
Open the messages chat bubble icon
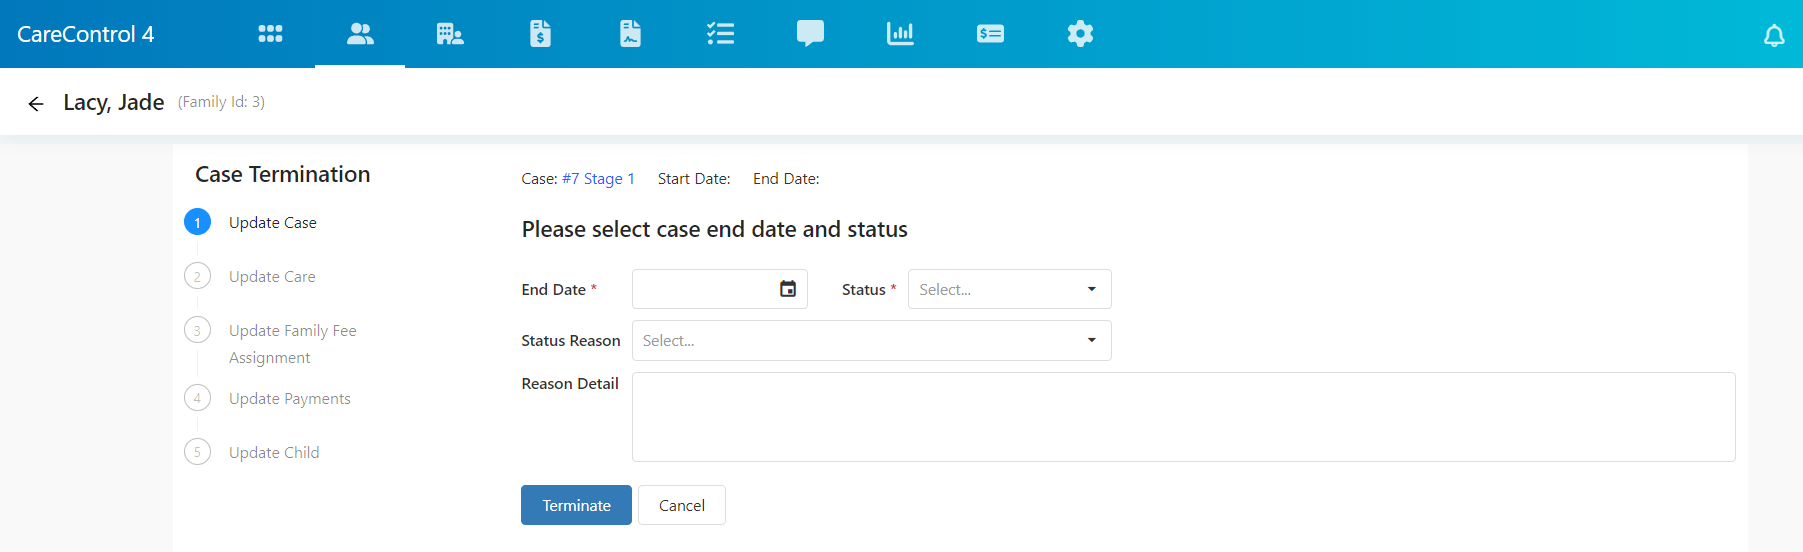tap(810, 34)
